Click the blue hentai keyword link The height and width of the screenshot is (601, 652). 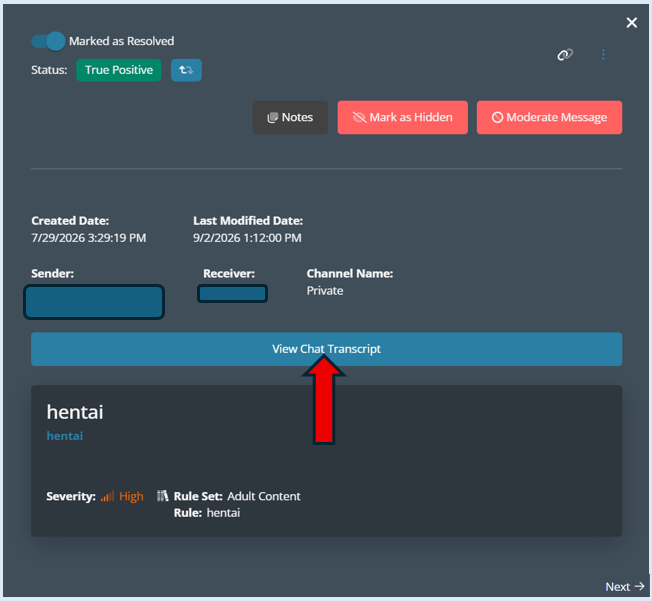pyautogui.click(x=65, y=436)
